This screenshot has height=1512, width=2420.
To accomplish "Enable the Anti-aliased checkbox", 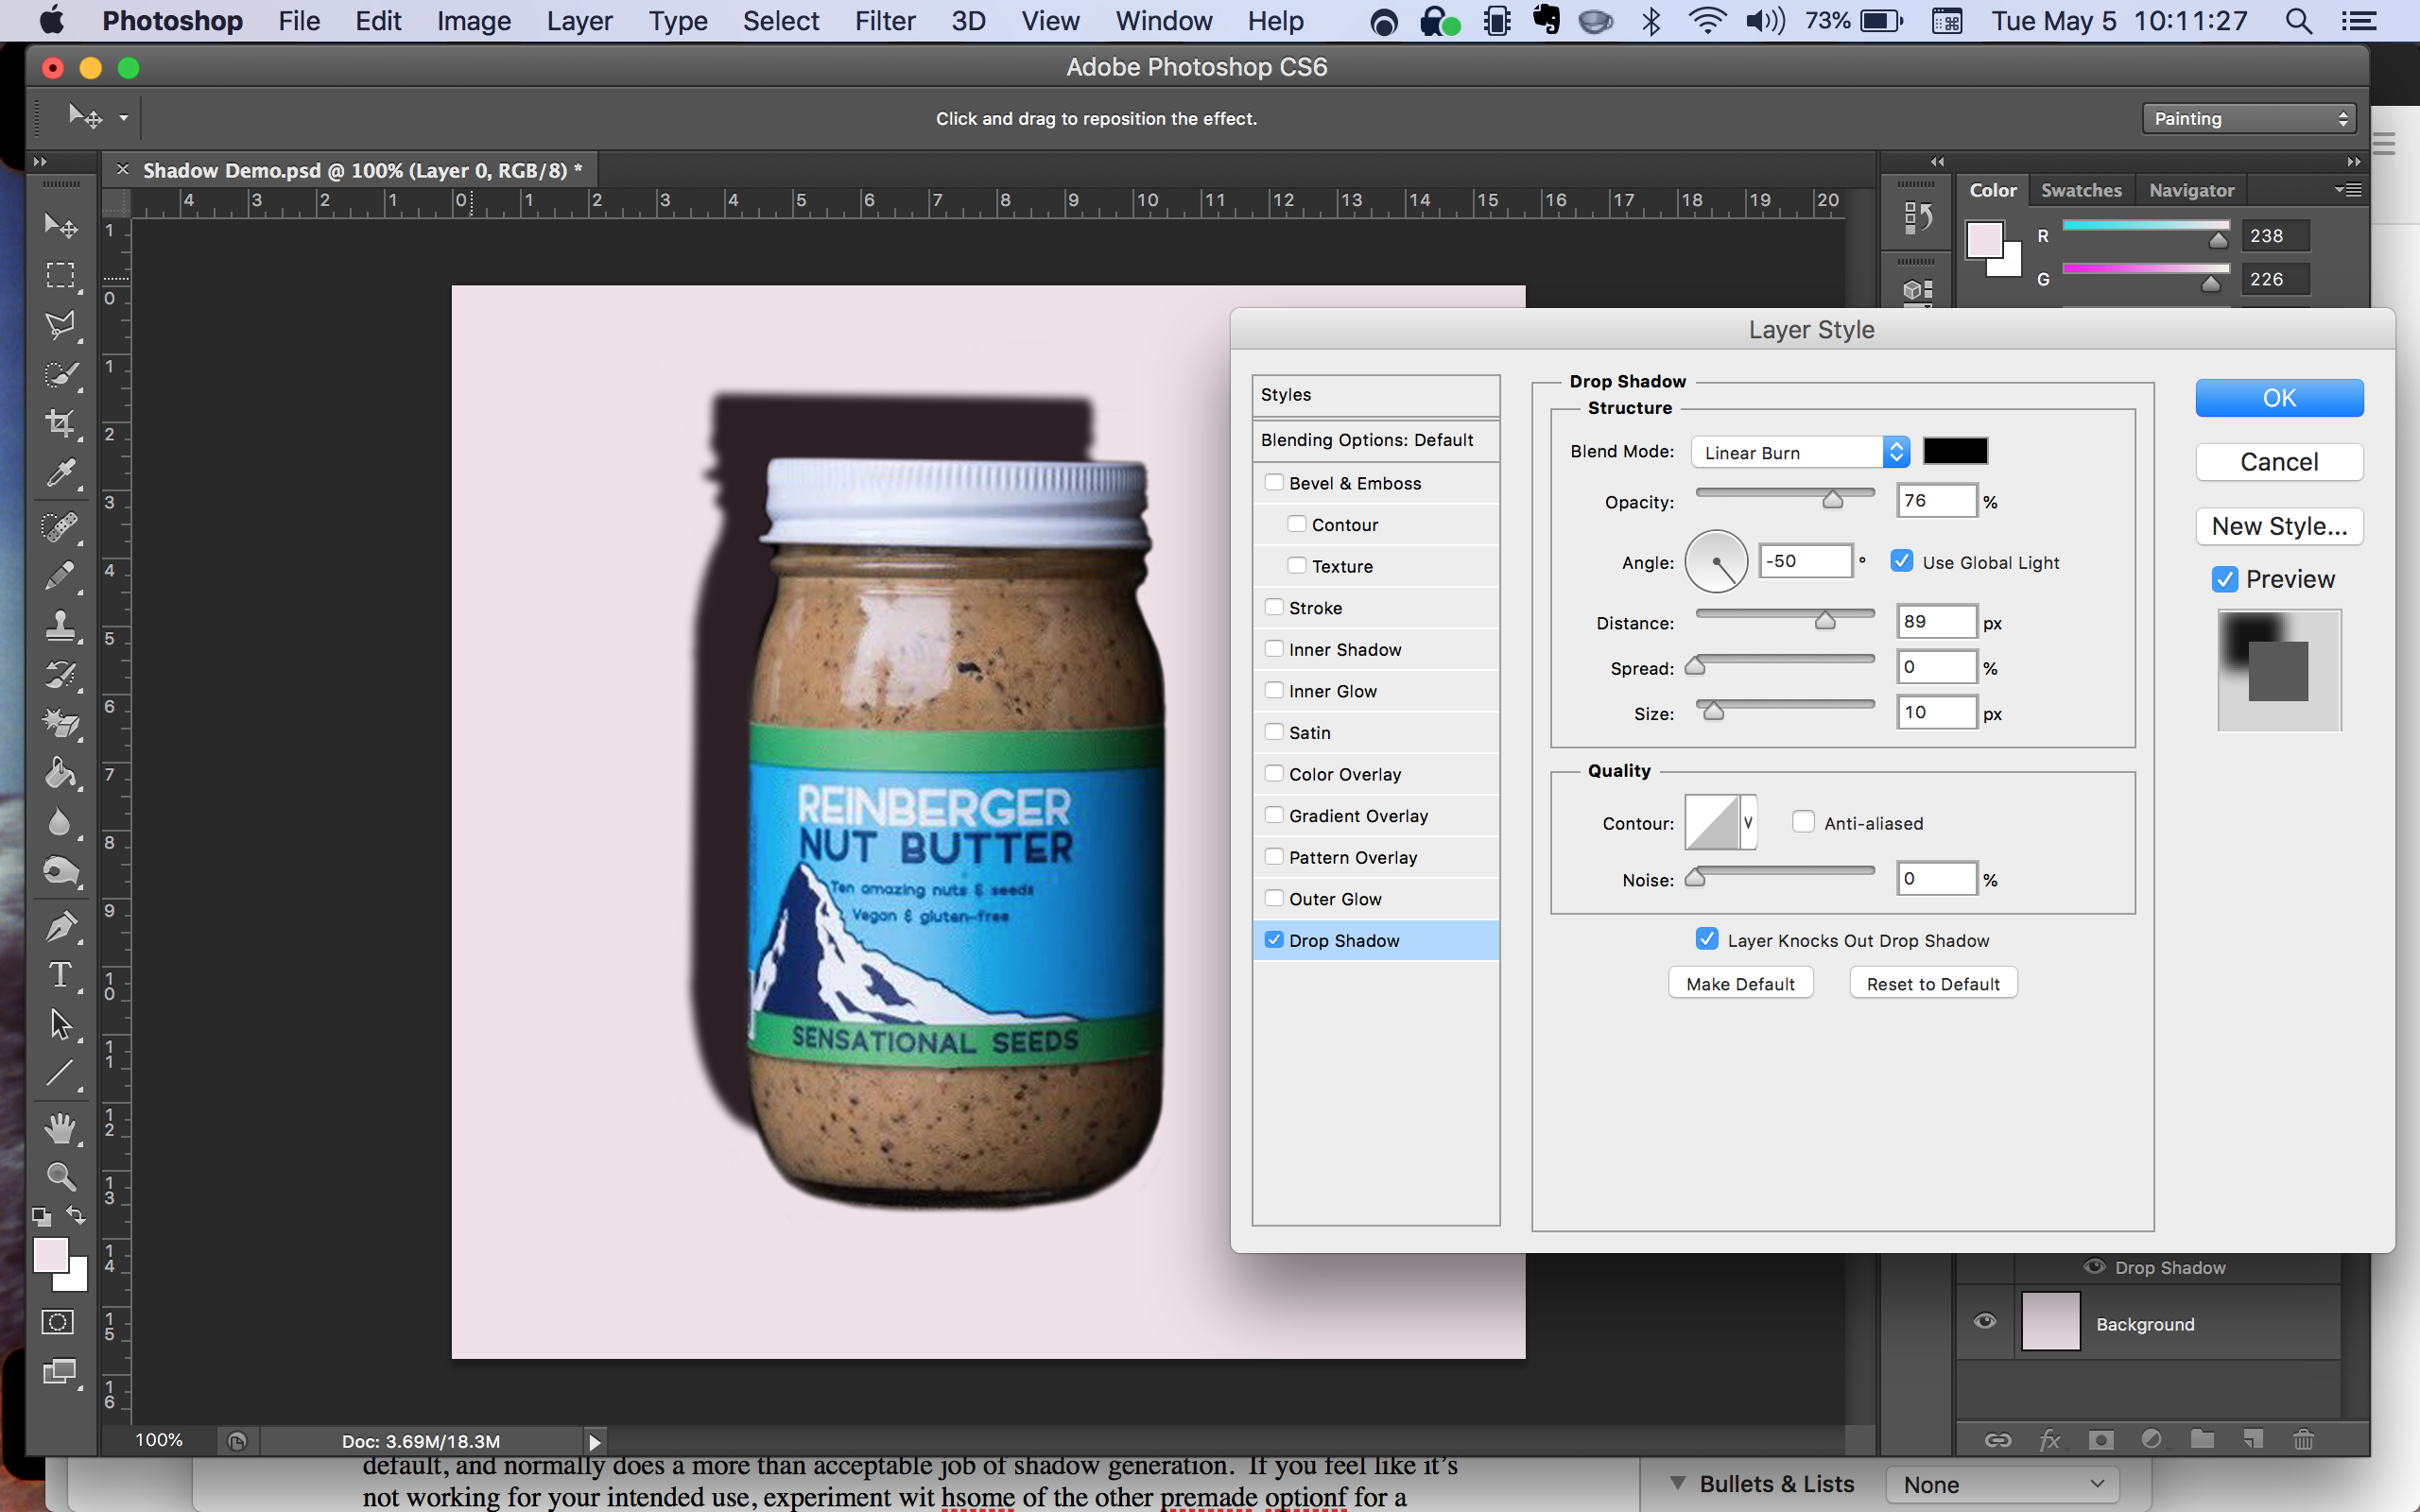I will pyautogui.click(x=1803, y=822).
